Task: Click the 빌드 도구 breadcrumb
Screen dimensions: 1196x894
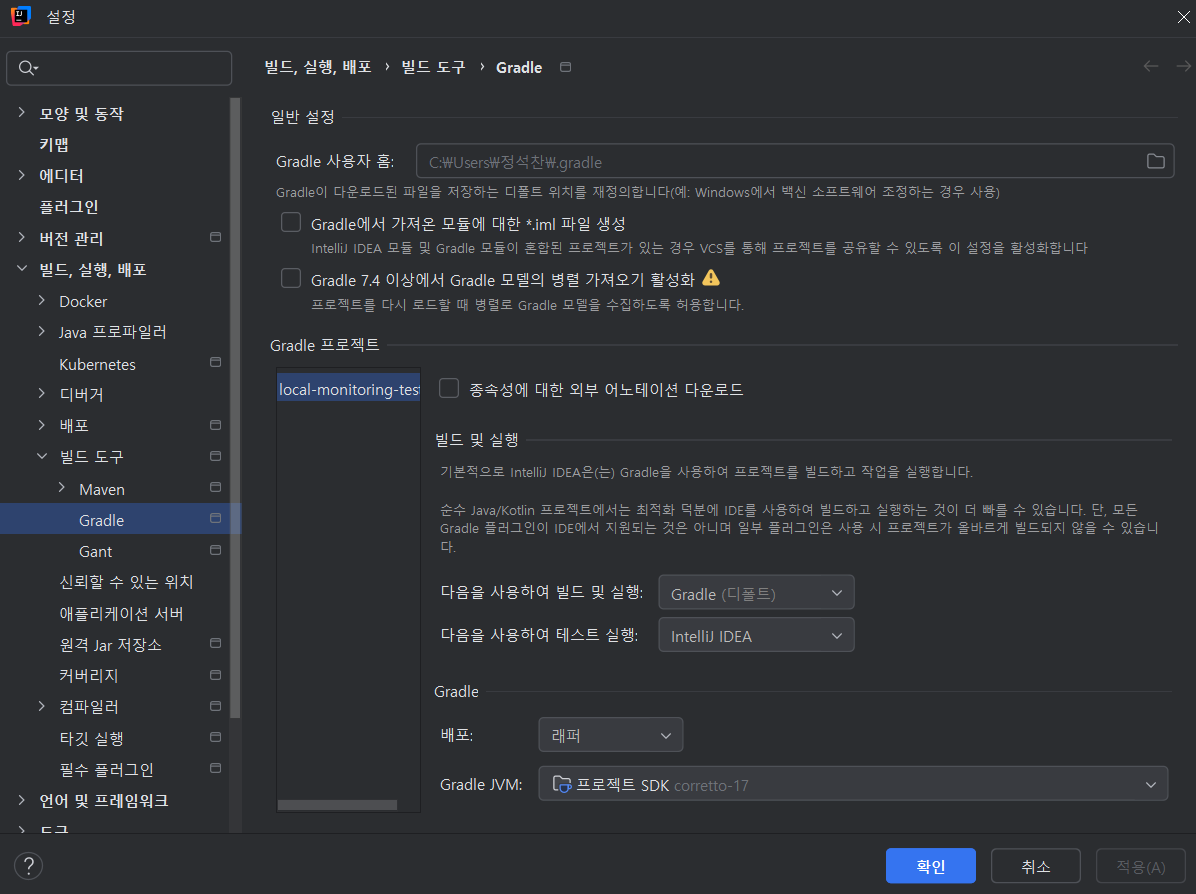Action: click(433, 67)
